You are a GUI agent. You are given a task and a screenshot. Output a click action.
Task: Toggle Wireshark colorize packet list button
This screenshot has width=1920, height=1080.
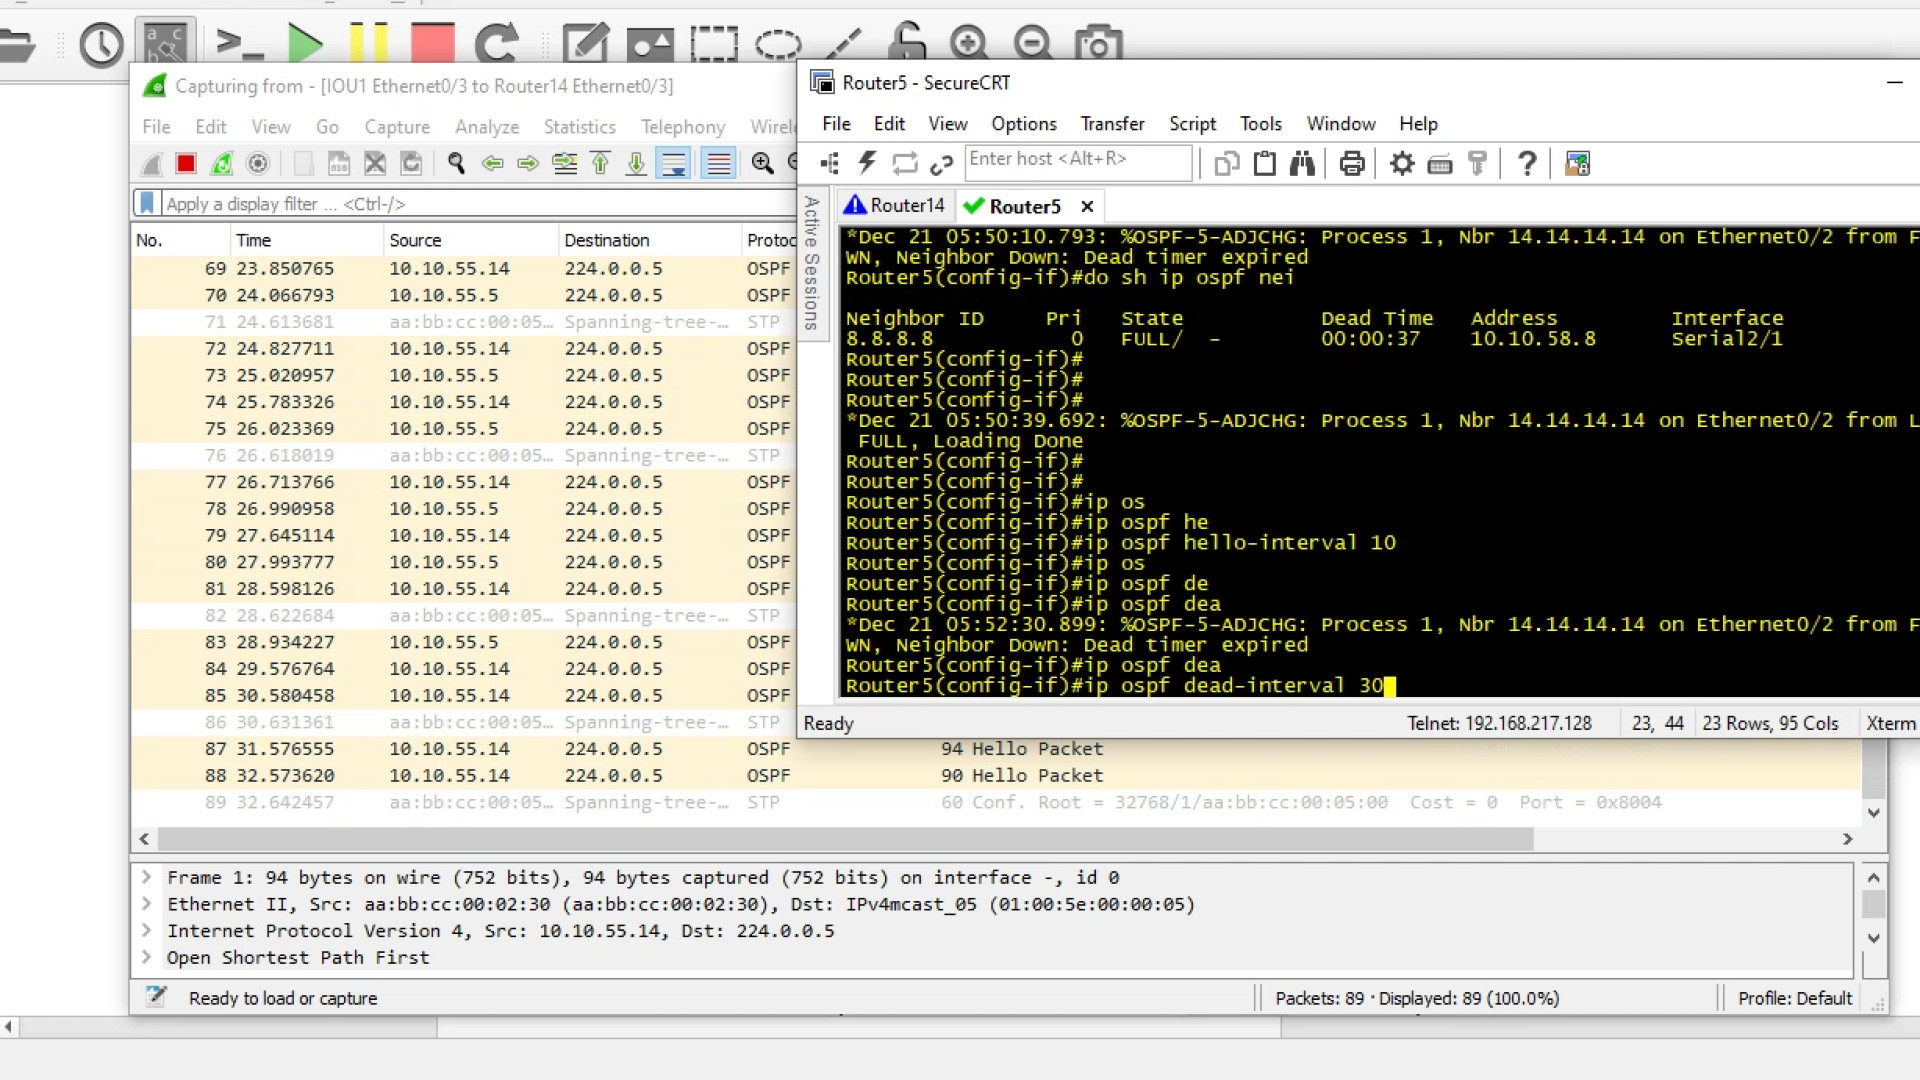point(718,164)
